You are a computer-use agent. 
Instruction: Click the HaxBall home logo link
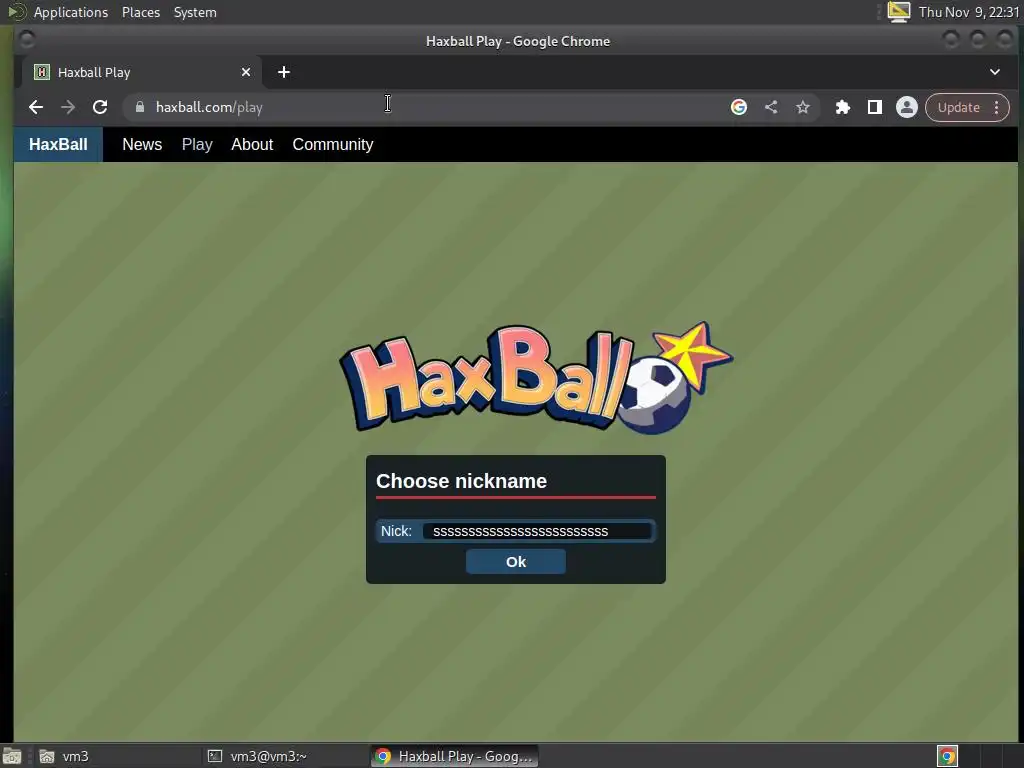tap(58, 144)
